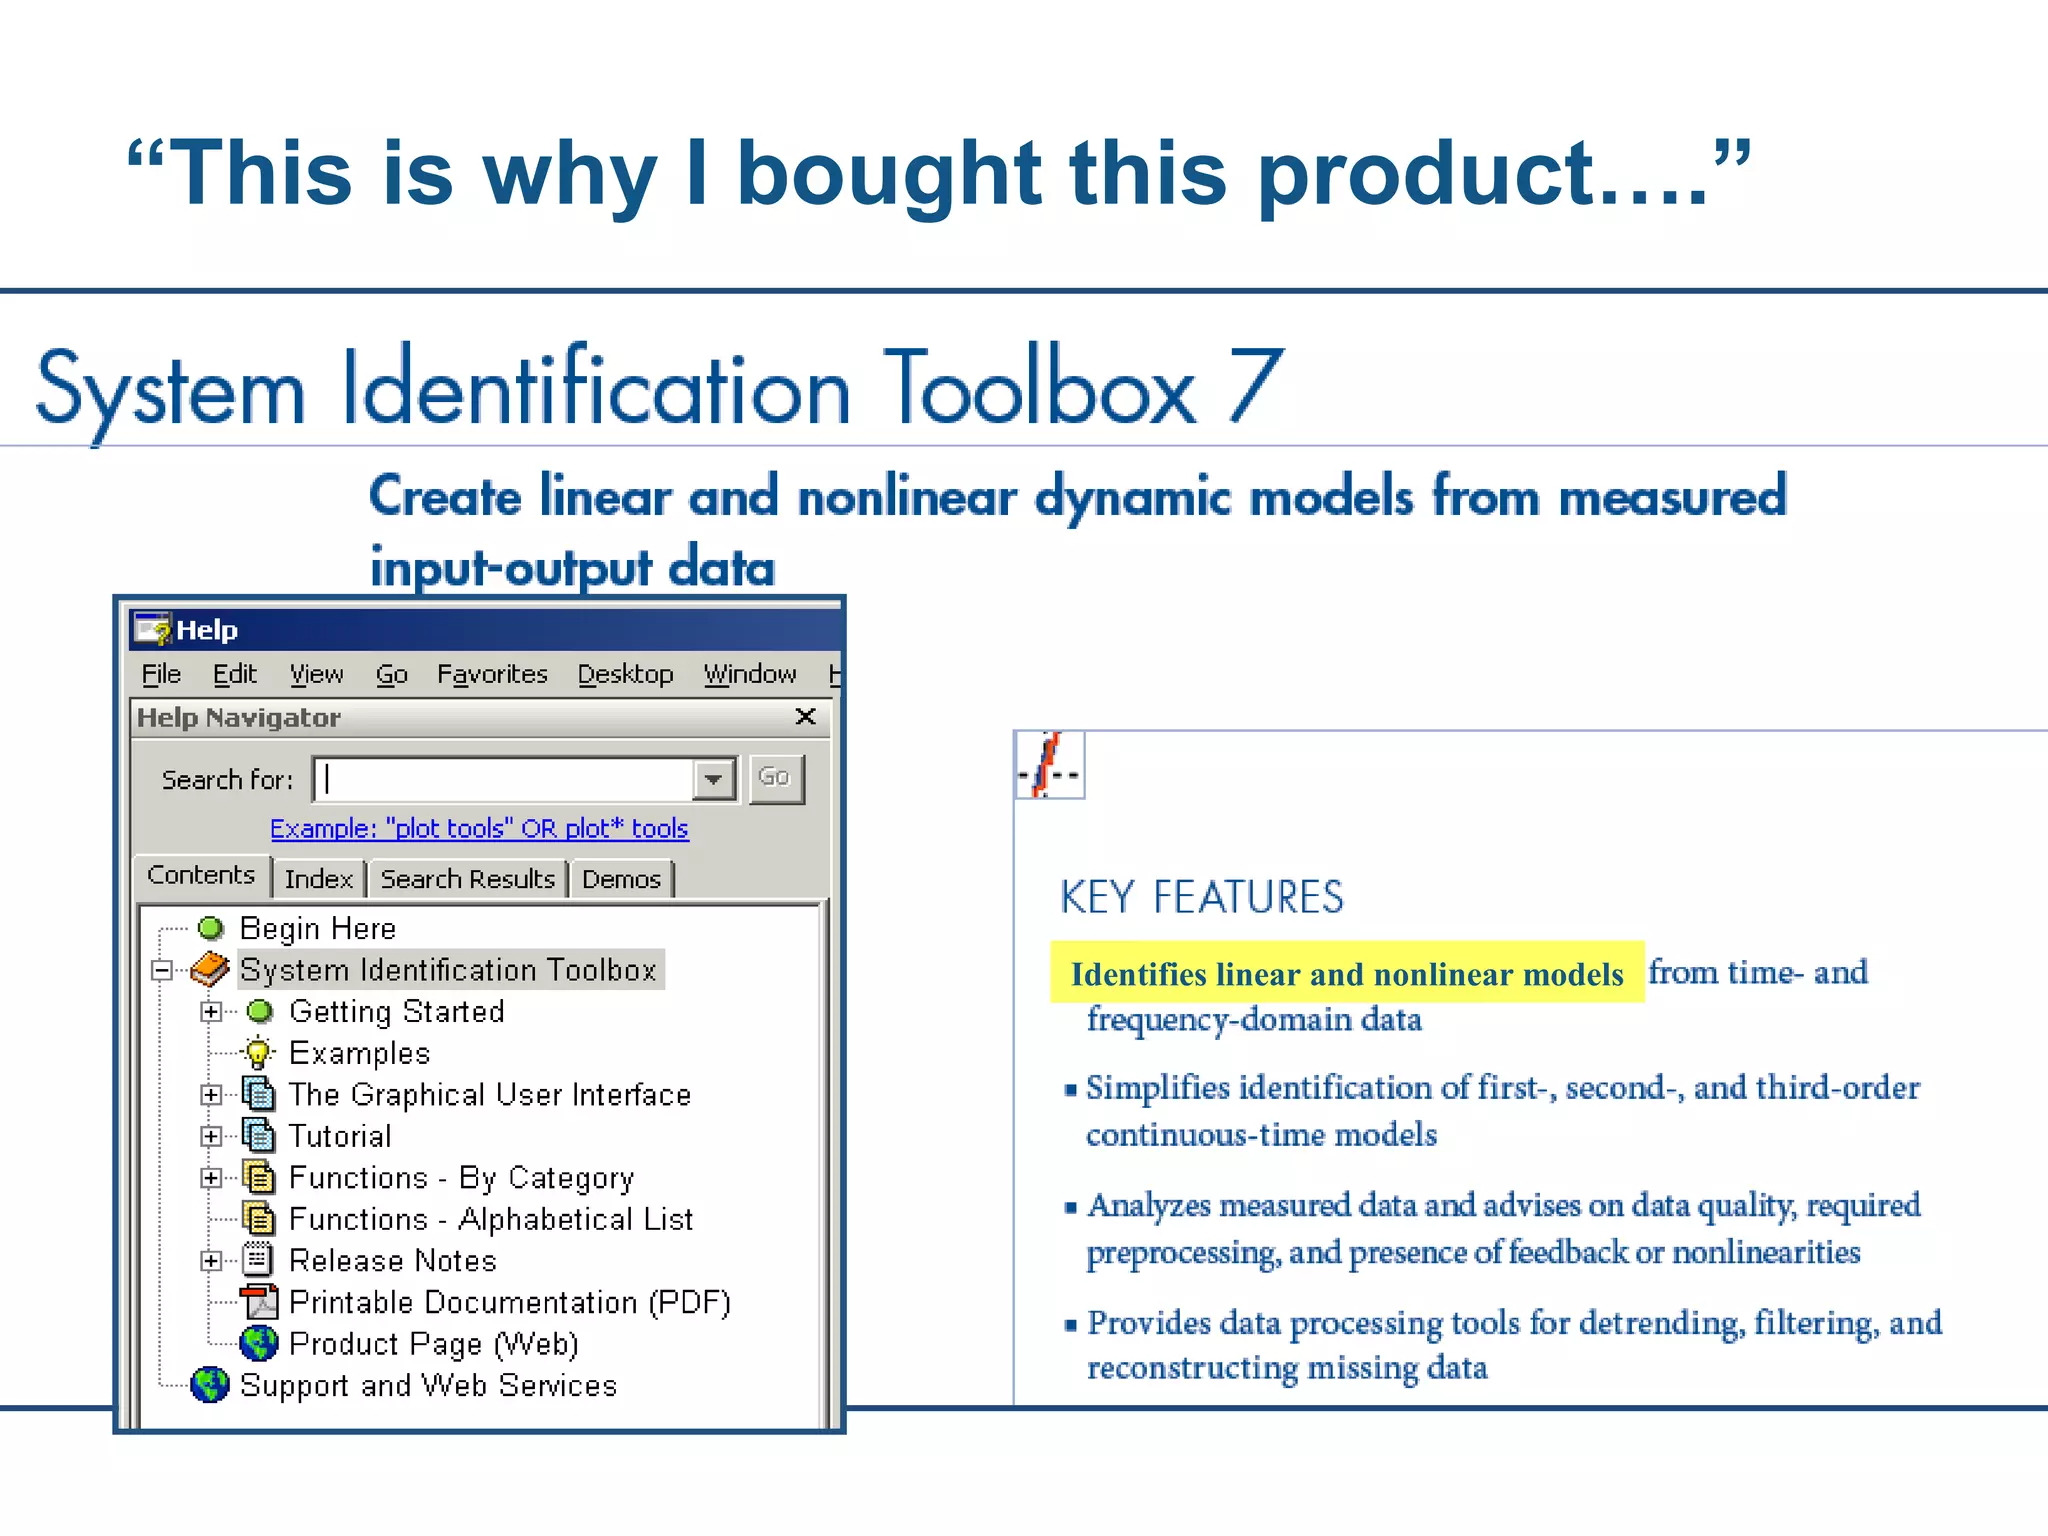Click the green Begin Here bullet icon
The width and height of the screenshot is (2048, 1536).
211,928
